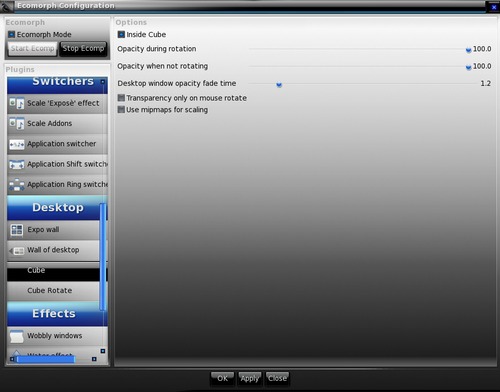Select Application switcher list entry
This screenshot has height=392, width=500.
point(57,144)
